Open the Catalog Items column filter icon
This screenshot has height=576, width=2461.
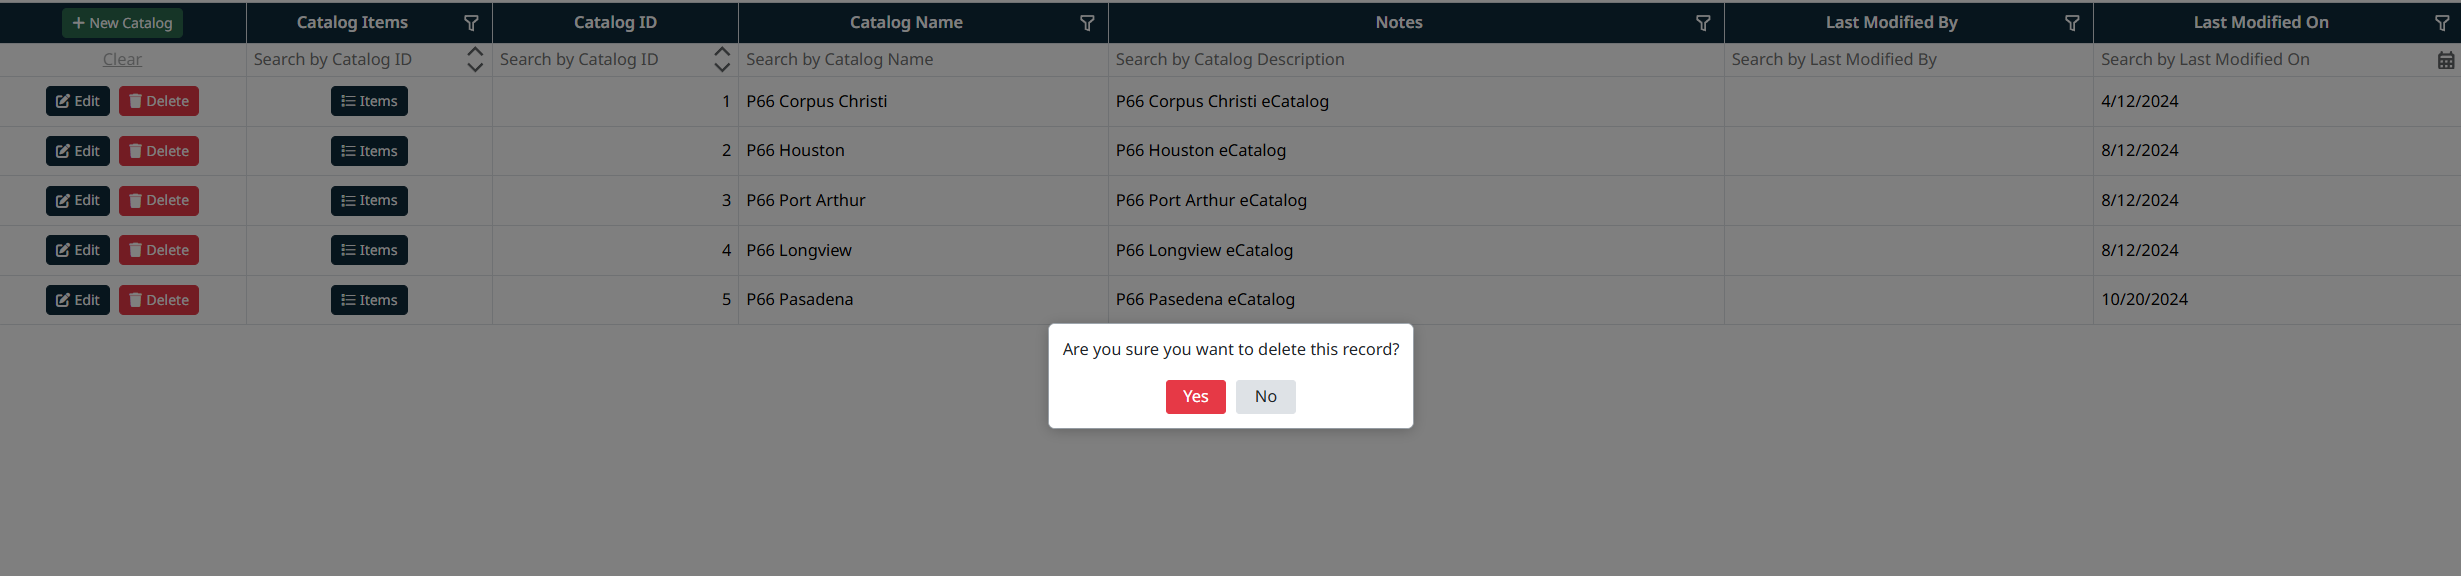tap(471, 23)
